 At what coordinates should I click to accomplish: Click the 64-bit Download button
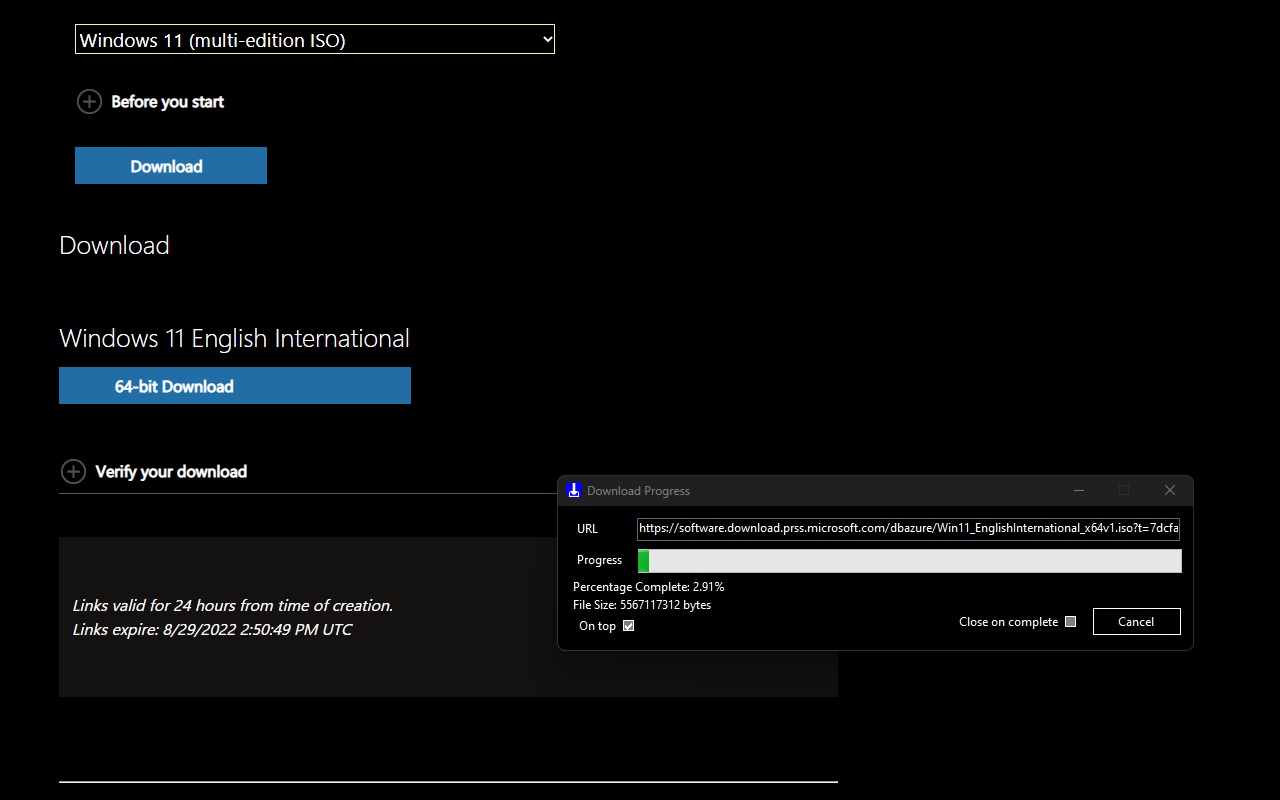pos(235,386)
